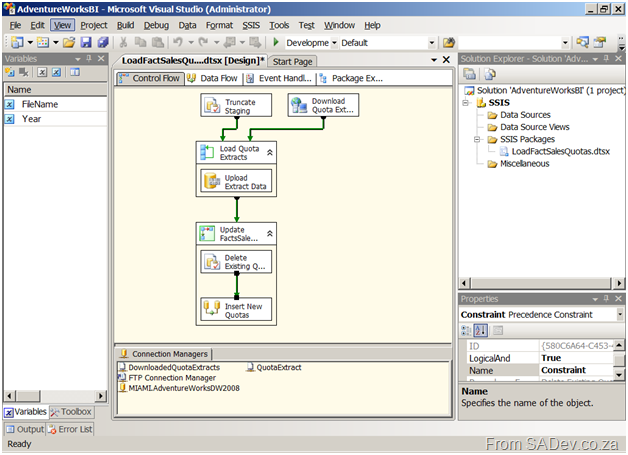Select the Insert New Quotas task
This screenshot has width=628, height=455.
click(236, 309)
